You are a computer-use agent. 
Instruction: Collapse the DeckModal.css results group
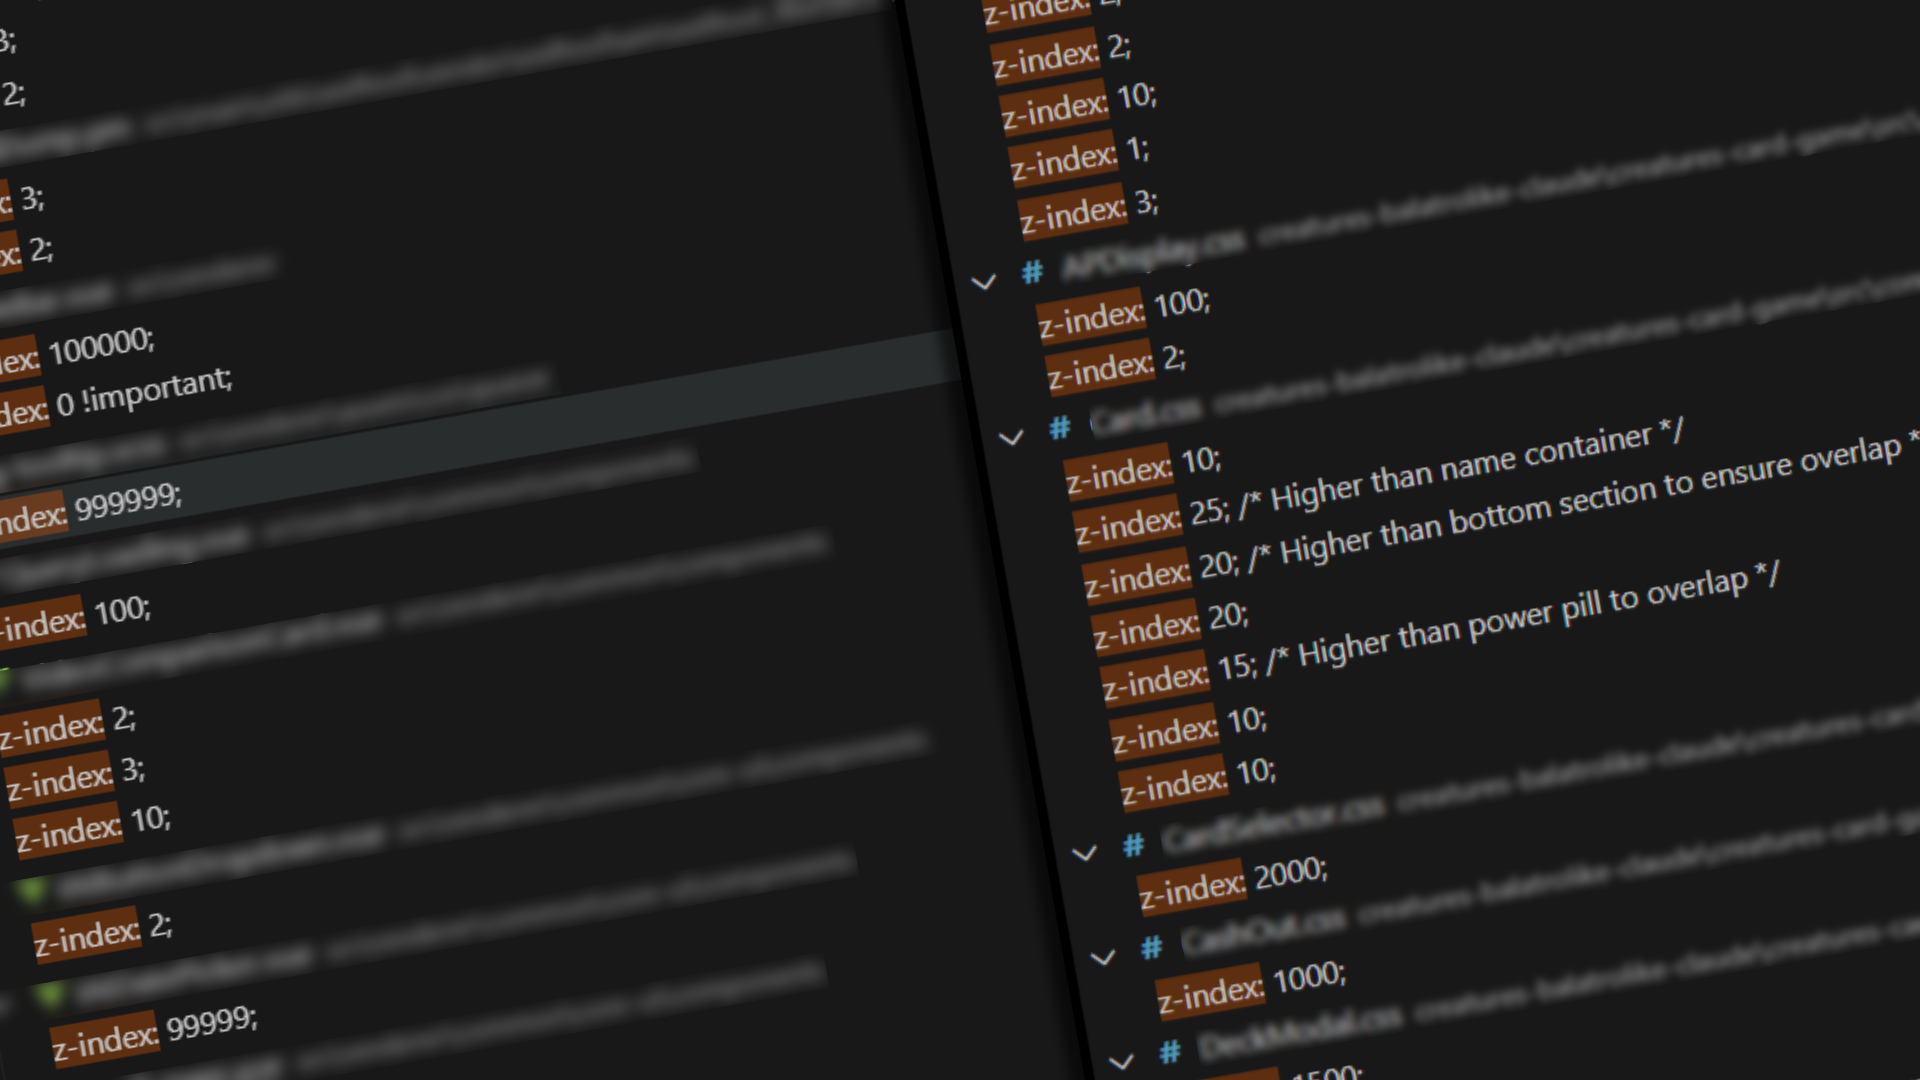(x=1122, y=1062)
